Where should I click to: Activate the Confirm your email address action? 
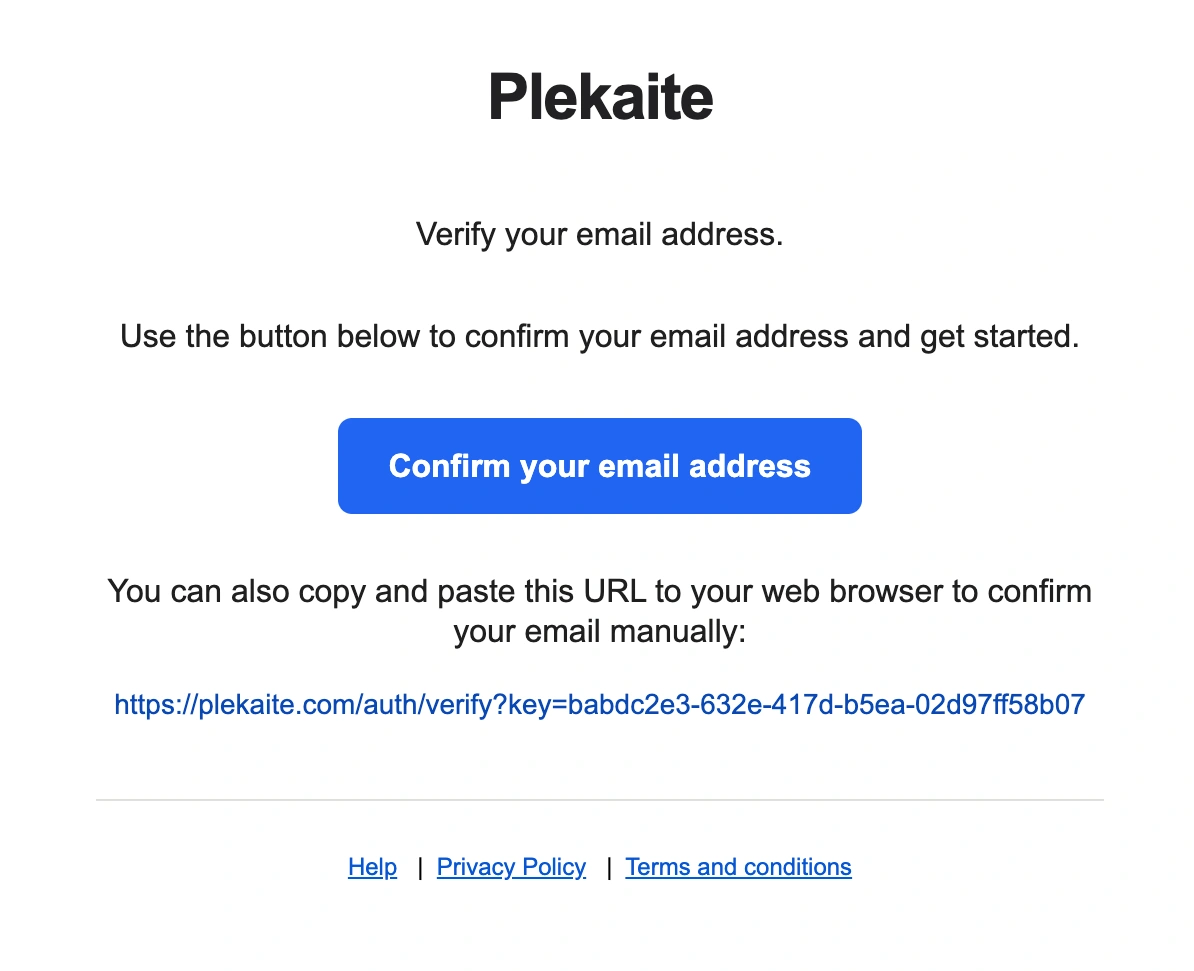(599, 465)
